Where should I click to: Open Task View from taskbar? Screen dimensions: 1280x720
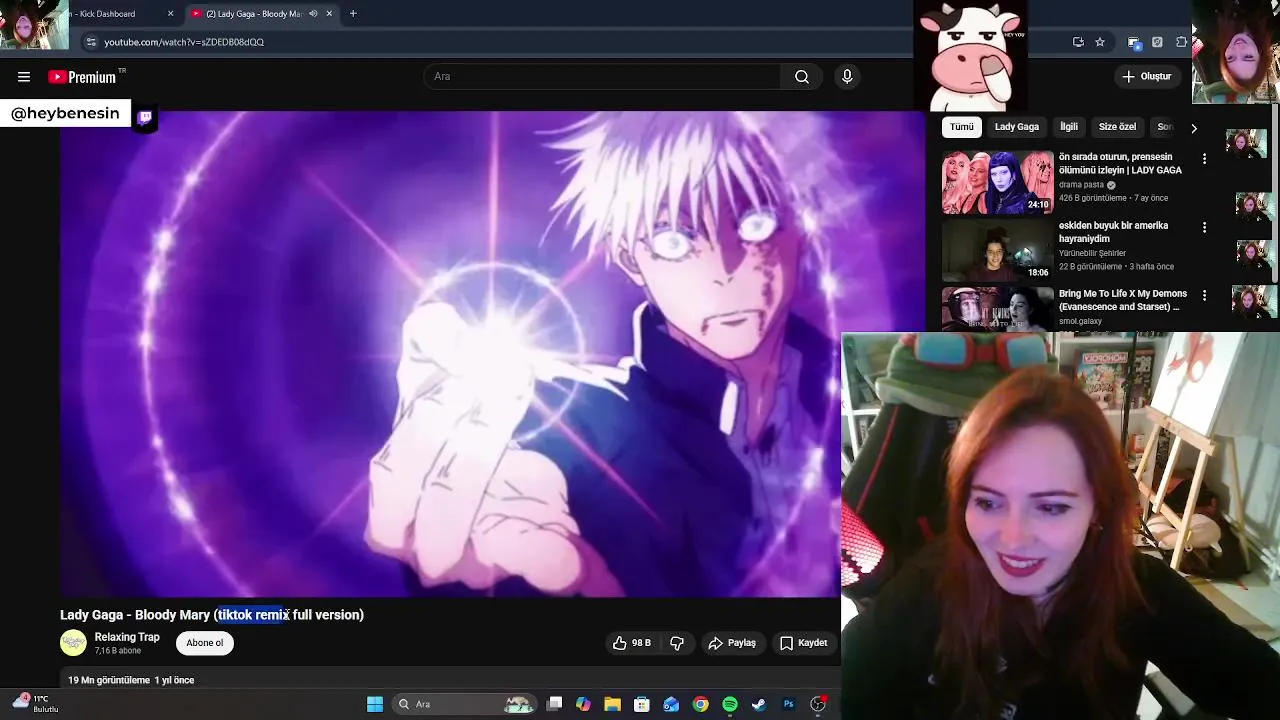(555, 704)
